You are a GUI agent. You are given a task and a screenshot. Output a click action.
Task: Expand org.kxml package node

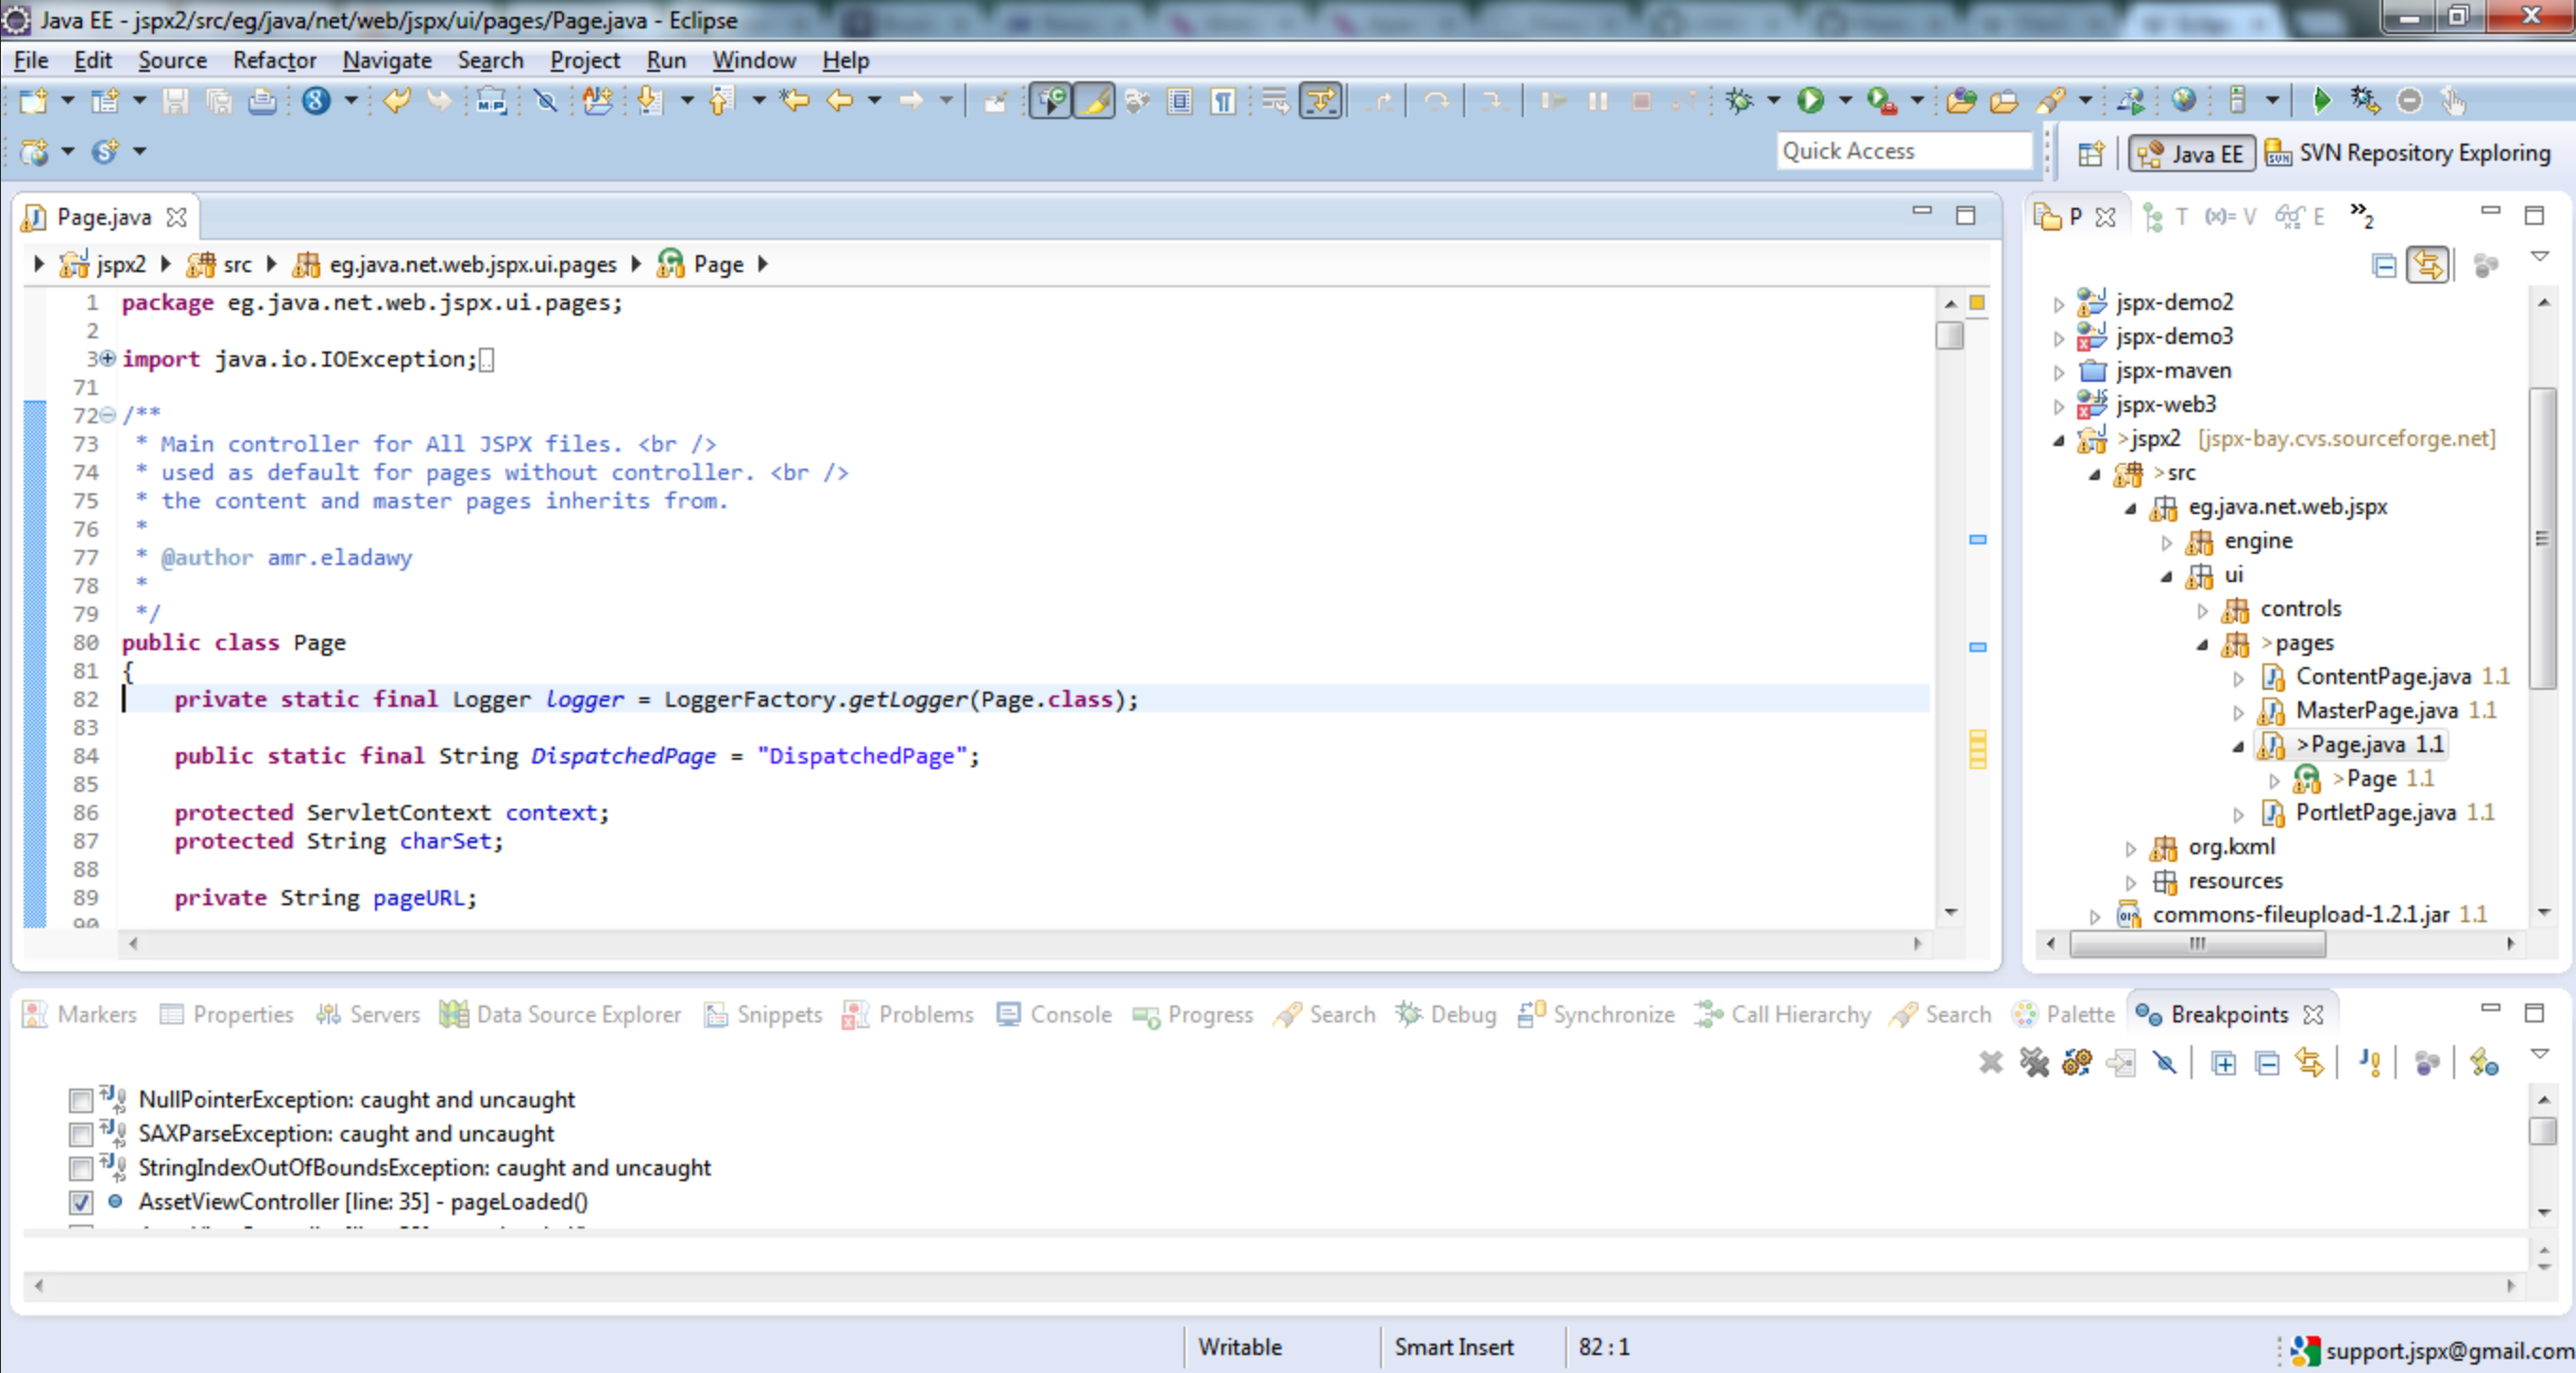pyautogui.click(x=2129, y=848)
